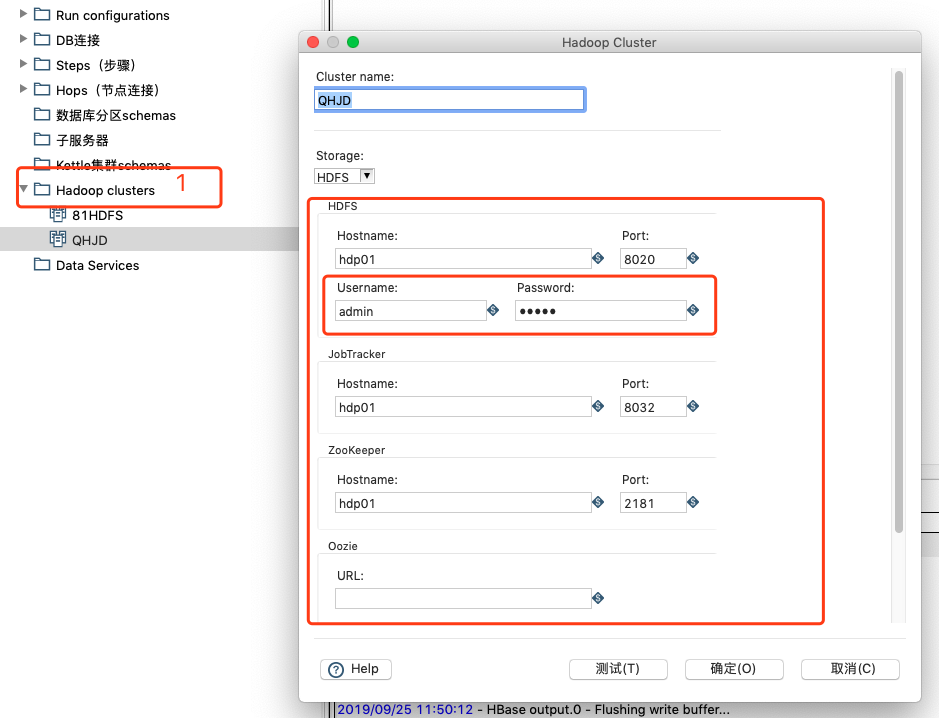Viewport: 939px width, 718px height.
Task: Expand the Hops（节点连接）tree node
Action: tap(23, 89)
